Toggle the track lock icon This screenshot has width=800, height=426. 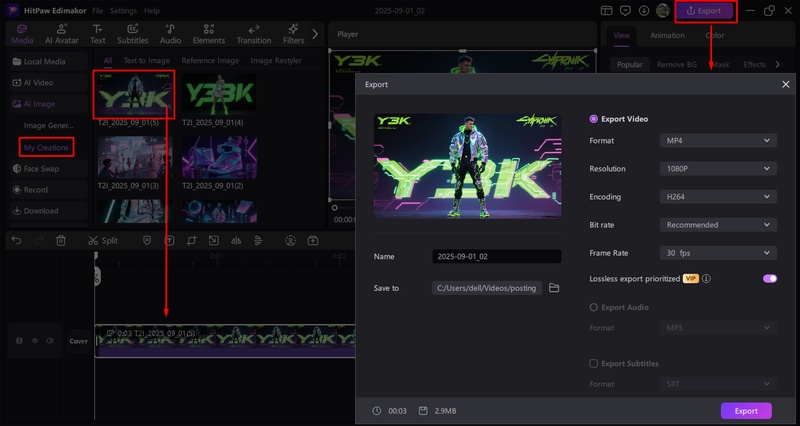pyautogui.click(x=19, y=340)
